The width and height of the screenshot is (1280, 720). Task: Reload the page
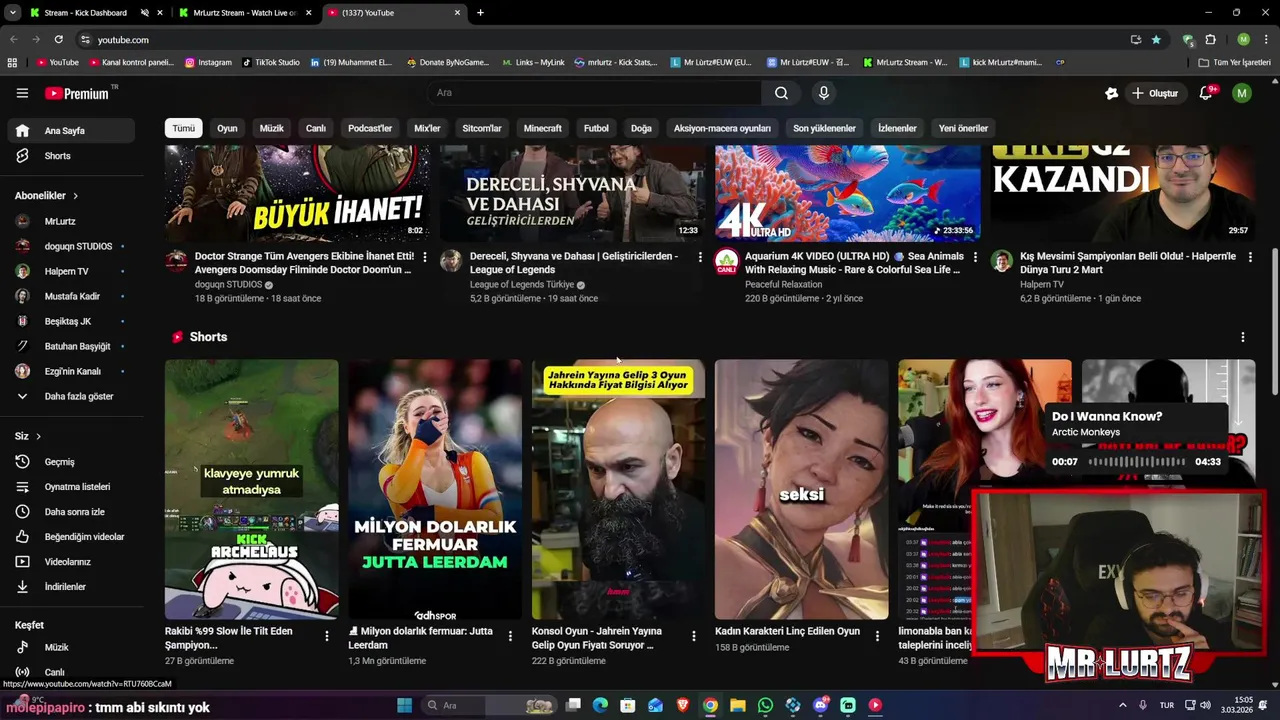(58, 39)
